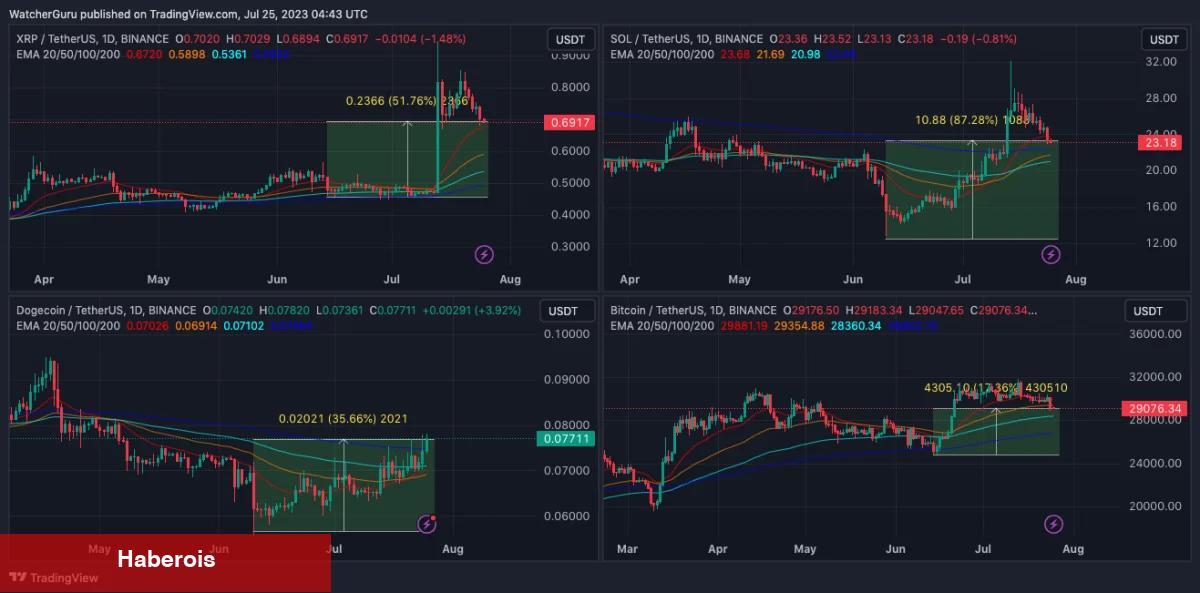Click the current price tag 29076.34 on Bitcoin axis
The width and height of the screenshot is (1200, 593).
coord(1154,408)
